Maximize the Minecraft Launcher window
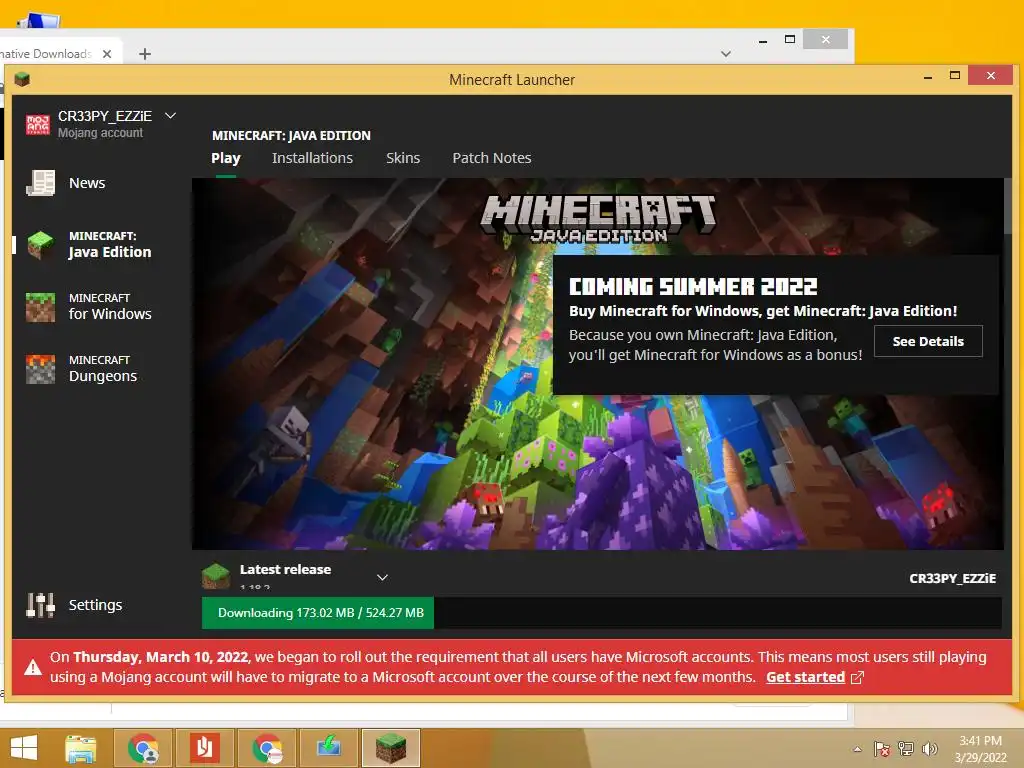This screenshot has width=1024, height=768. 955,76
